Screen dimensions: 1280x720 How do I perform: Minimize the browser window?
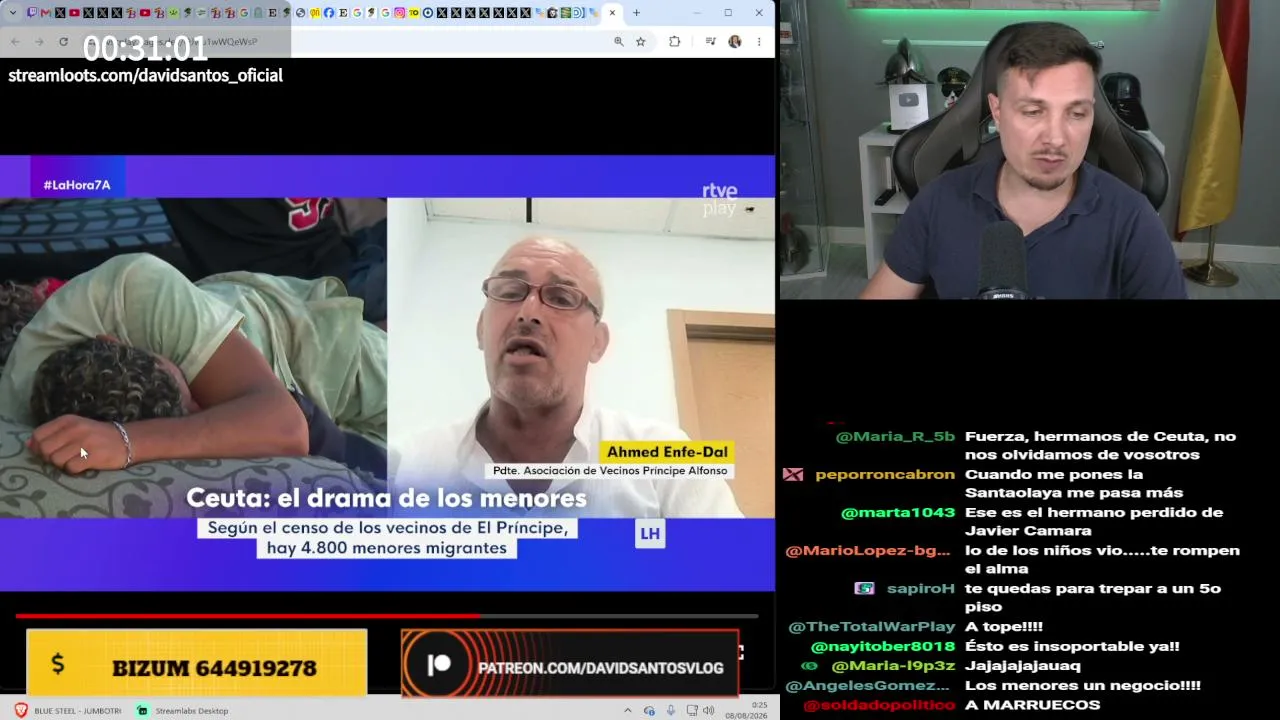[699, 13]
